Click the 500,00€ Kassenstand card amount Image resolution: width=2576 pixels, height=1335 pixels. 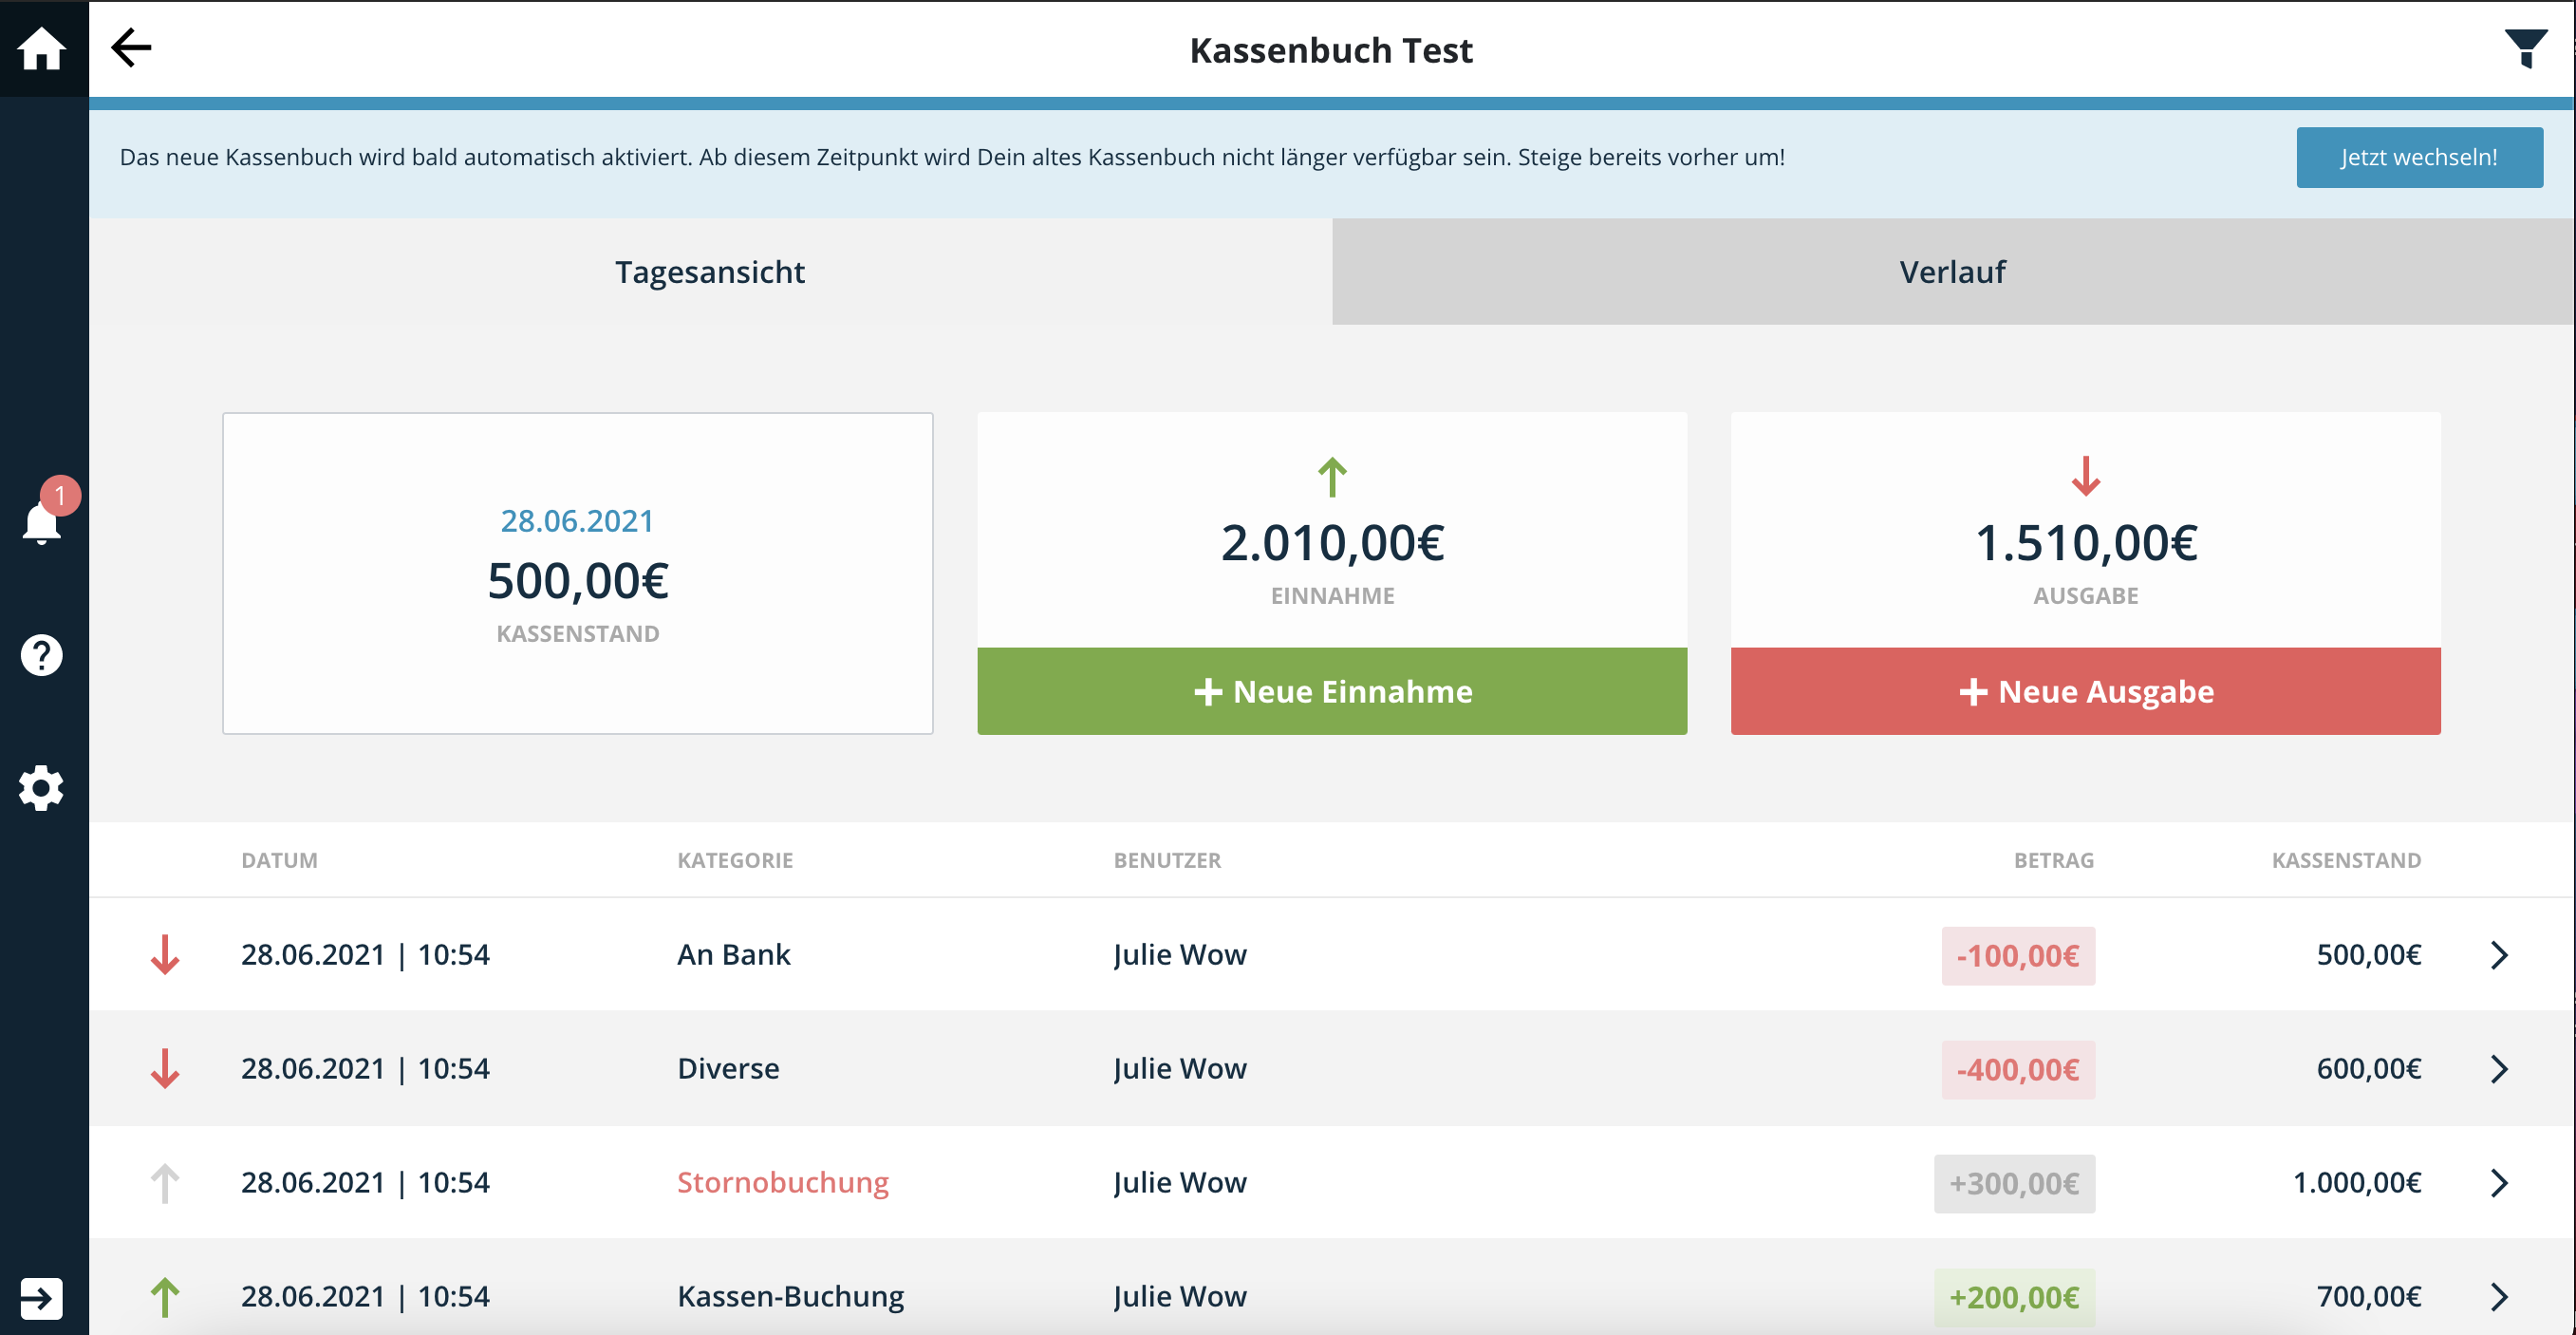click(x=578, y=581)
